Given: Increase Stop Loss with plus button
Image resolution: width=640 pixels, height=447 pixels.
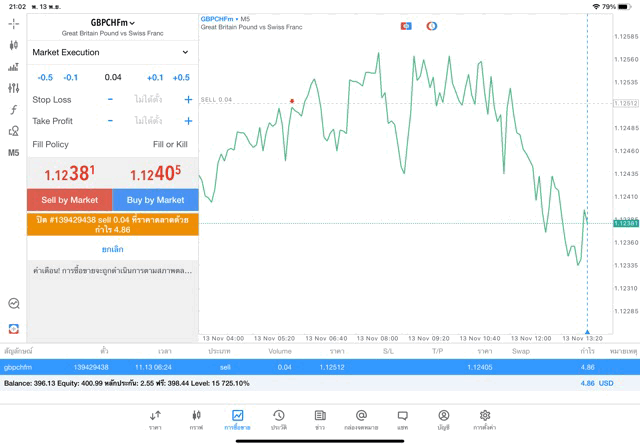Looking at the screenshot, I should click(x=188, y=99).
